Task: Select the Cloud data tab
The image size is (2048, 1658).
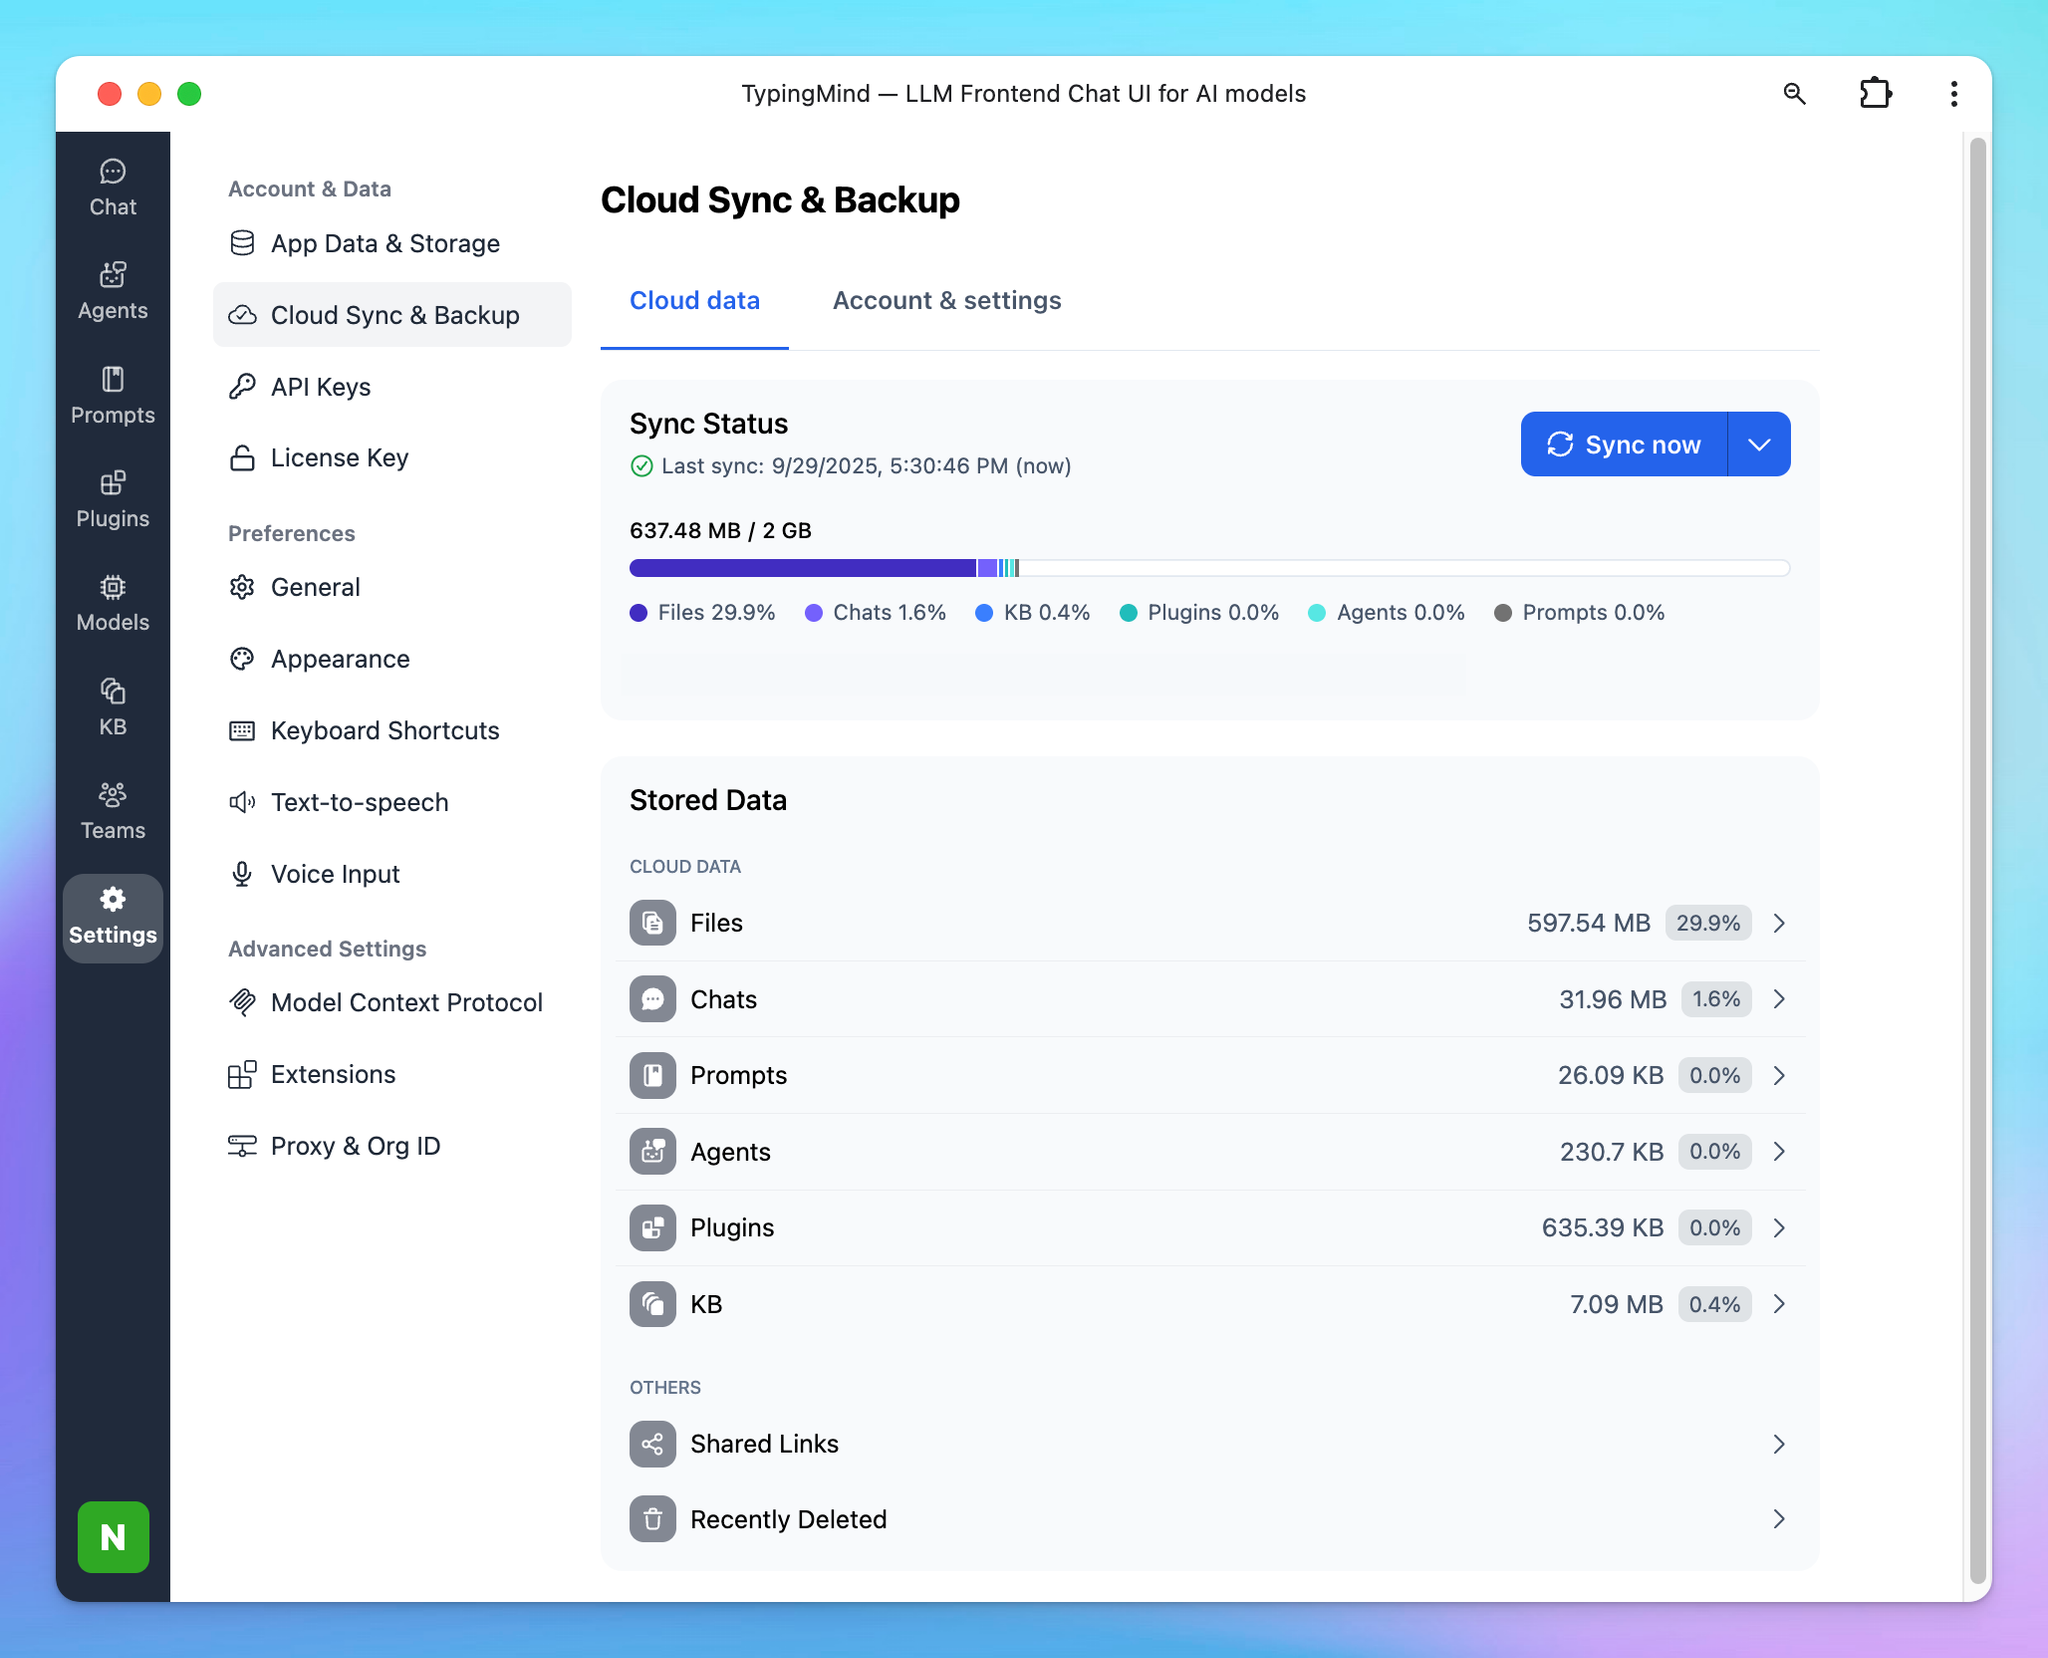Action: click(x=694, y=300)
